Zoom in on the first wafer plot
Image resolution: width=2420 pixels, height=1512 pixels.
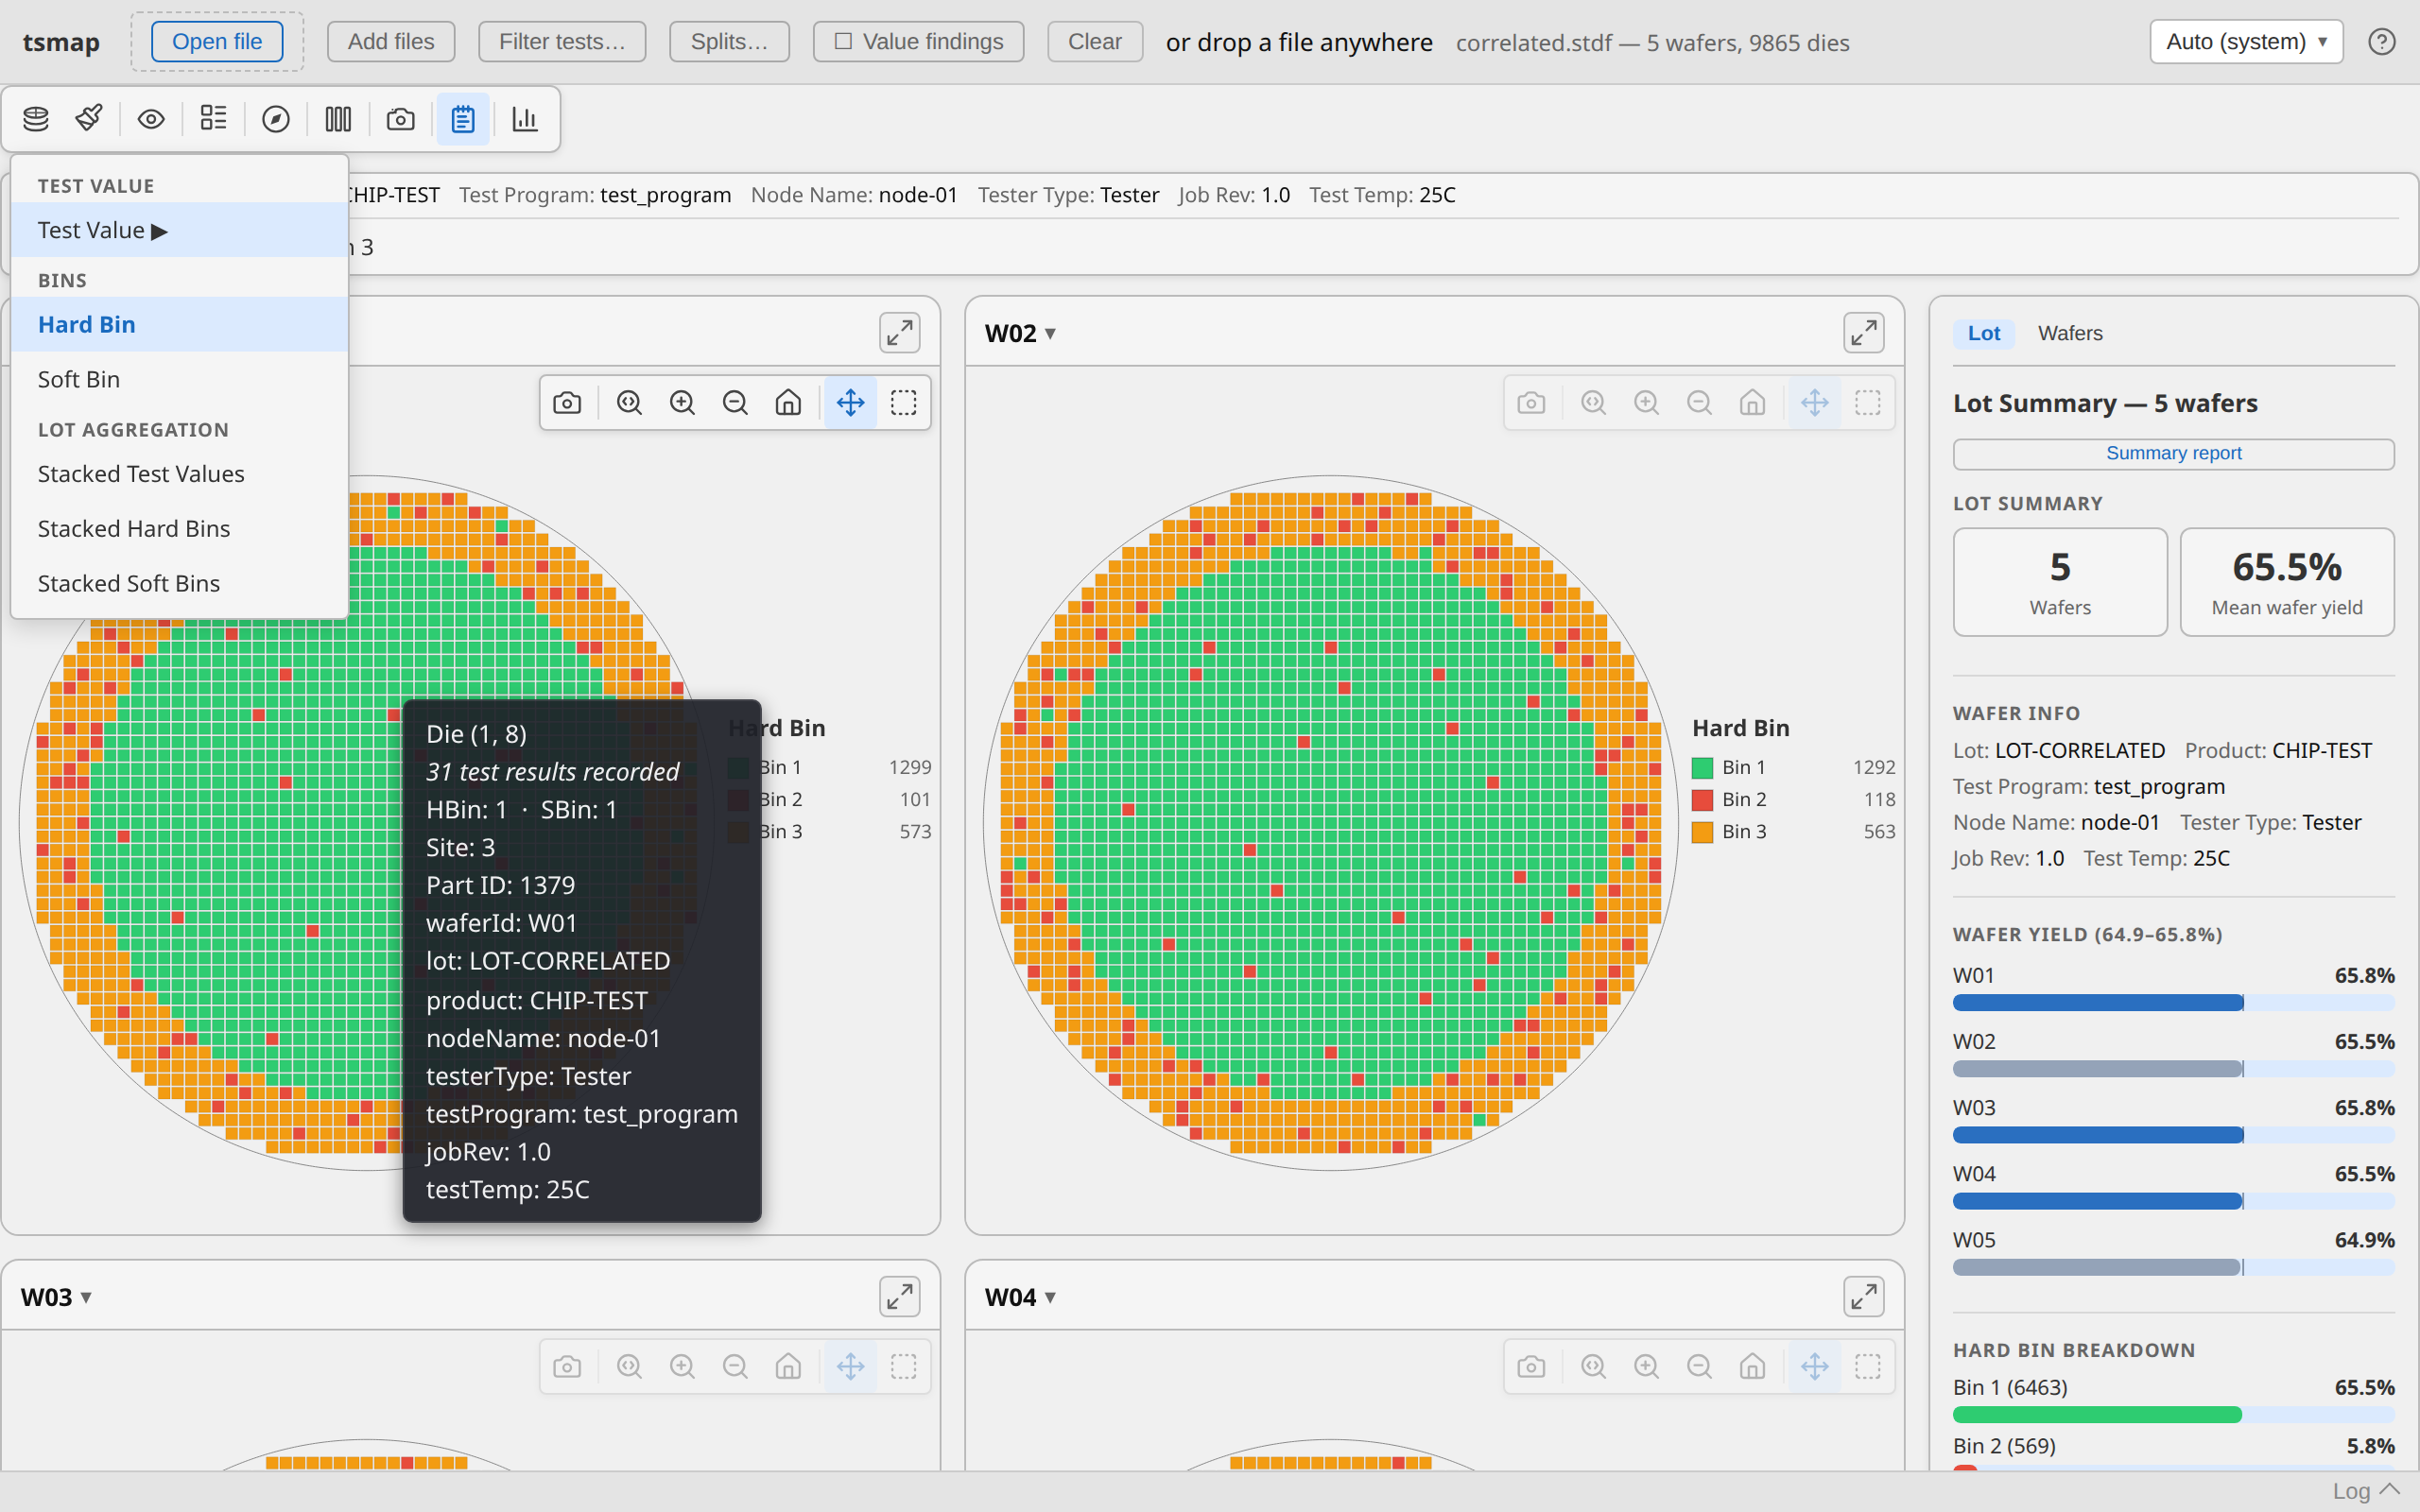[x=682, y=403]
